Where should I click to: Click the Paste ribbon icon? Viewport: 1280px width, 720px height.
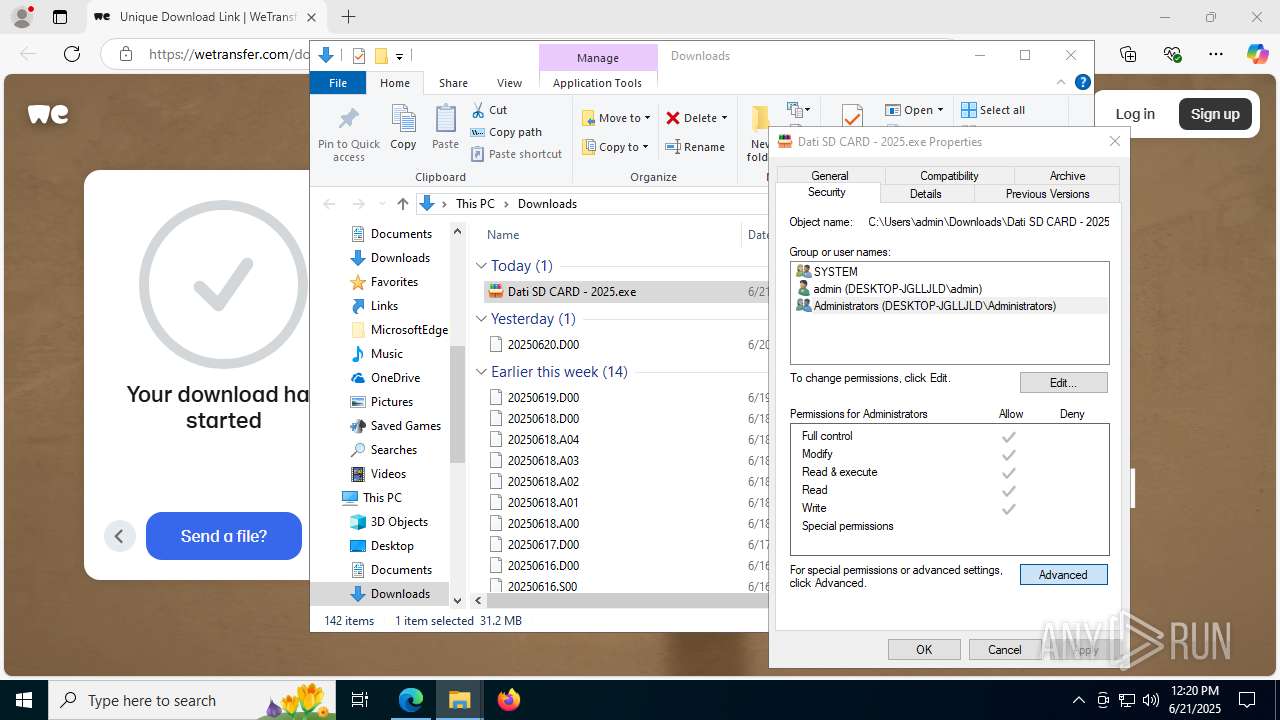pos(445,127)
